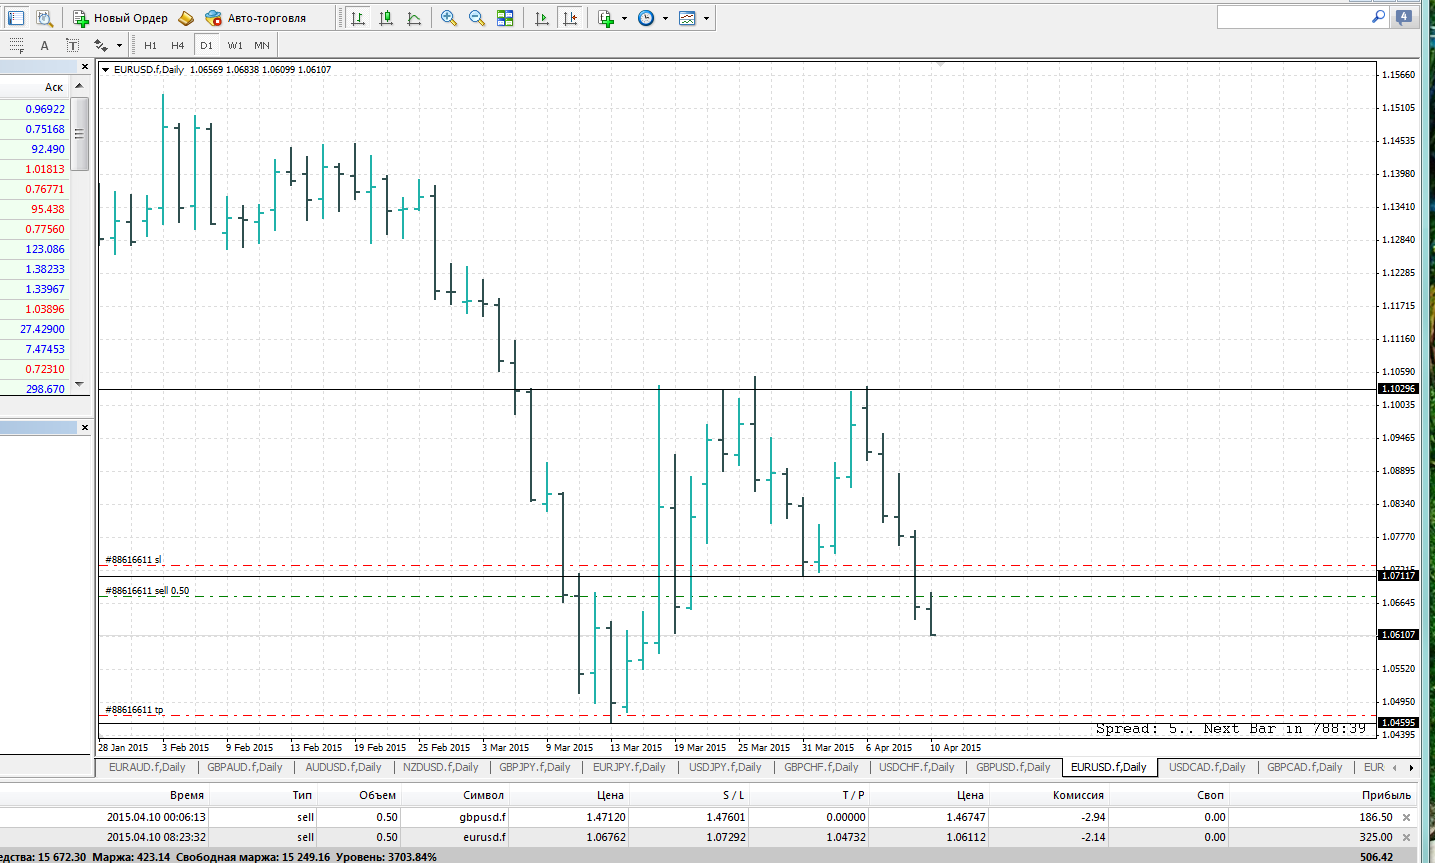Image resolution: width=1435 pixels, height=863 pixels.
Task: Open MetaEditor via the yellow book icon
Action: click(186, 18)
